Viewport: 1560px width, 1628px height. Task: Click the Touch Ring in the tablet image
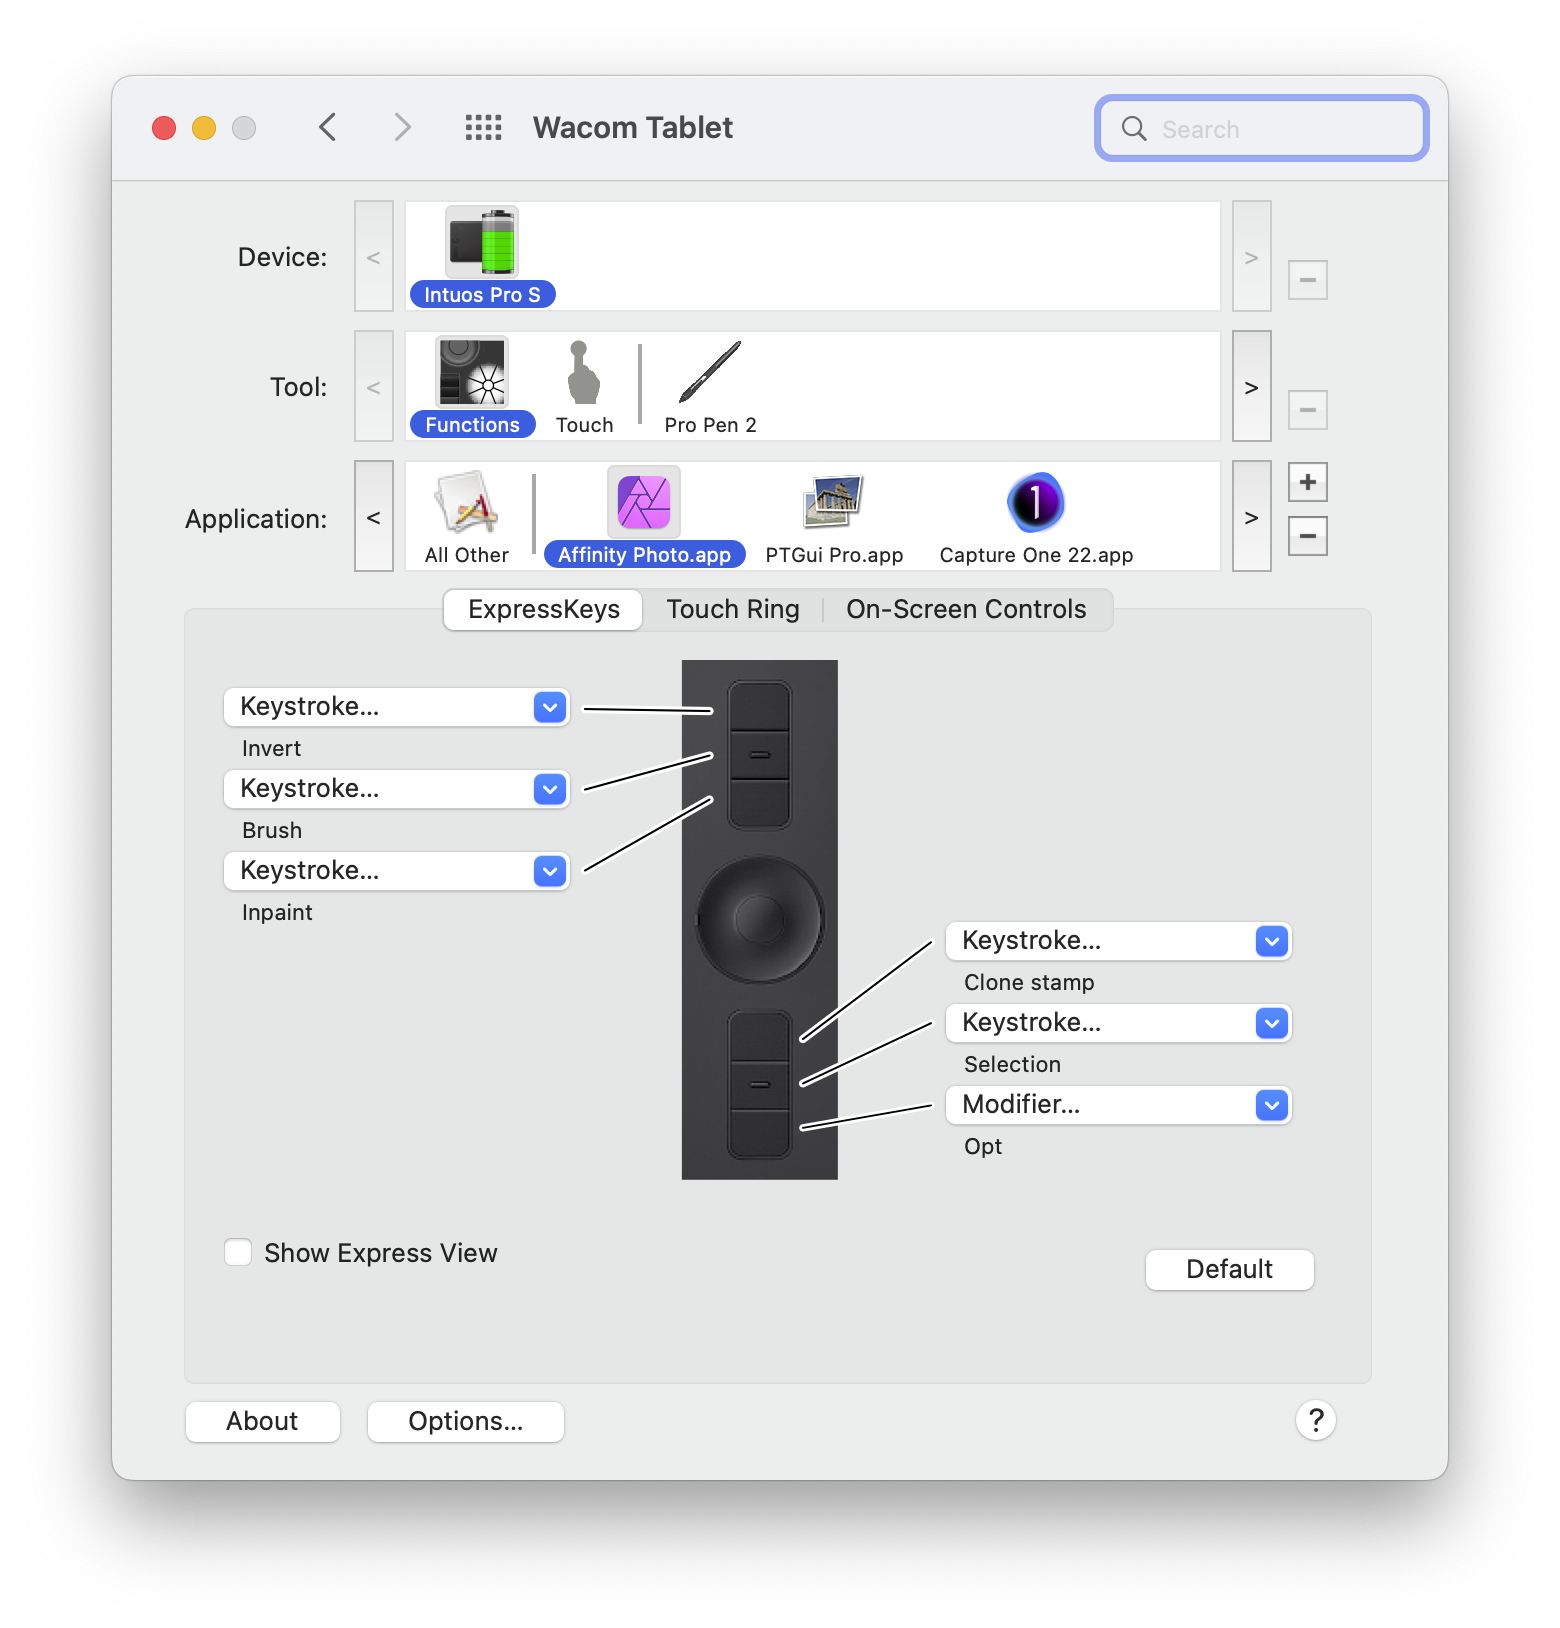point(760,919)
